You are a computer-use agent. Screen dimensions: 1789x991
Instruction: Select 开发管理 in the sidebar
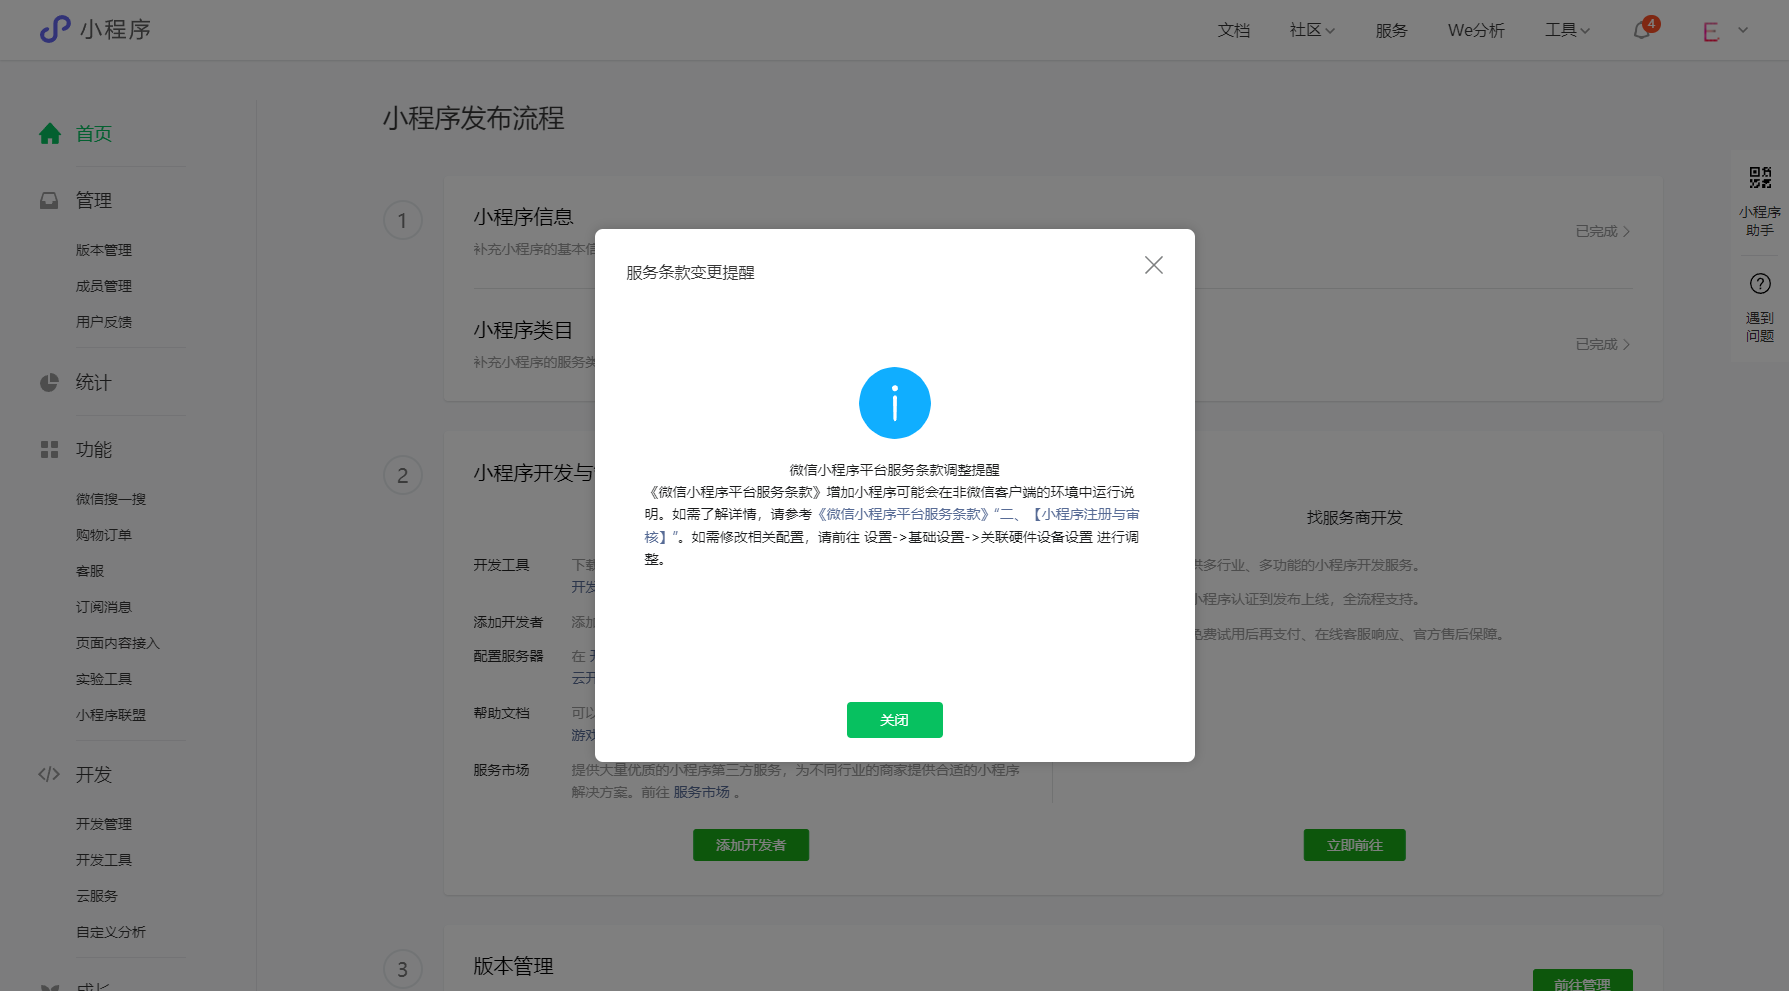click(104, 824)
